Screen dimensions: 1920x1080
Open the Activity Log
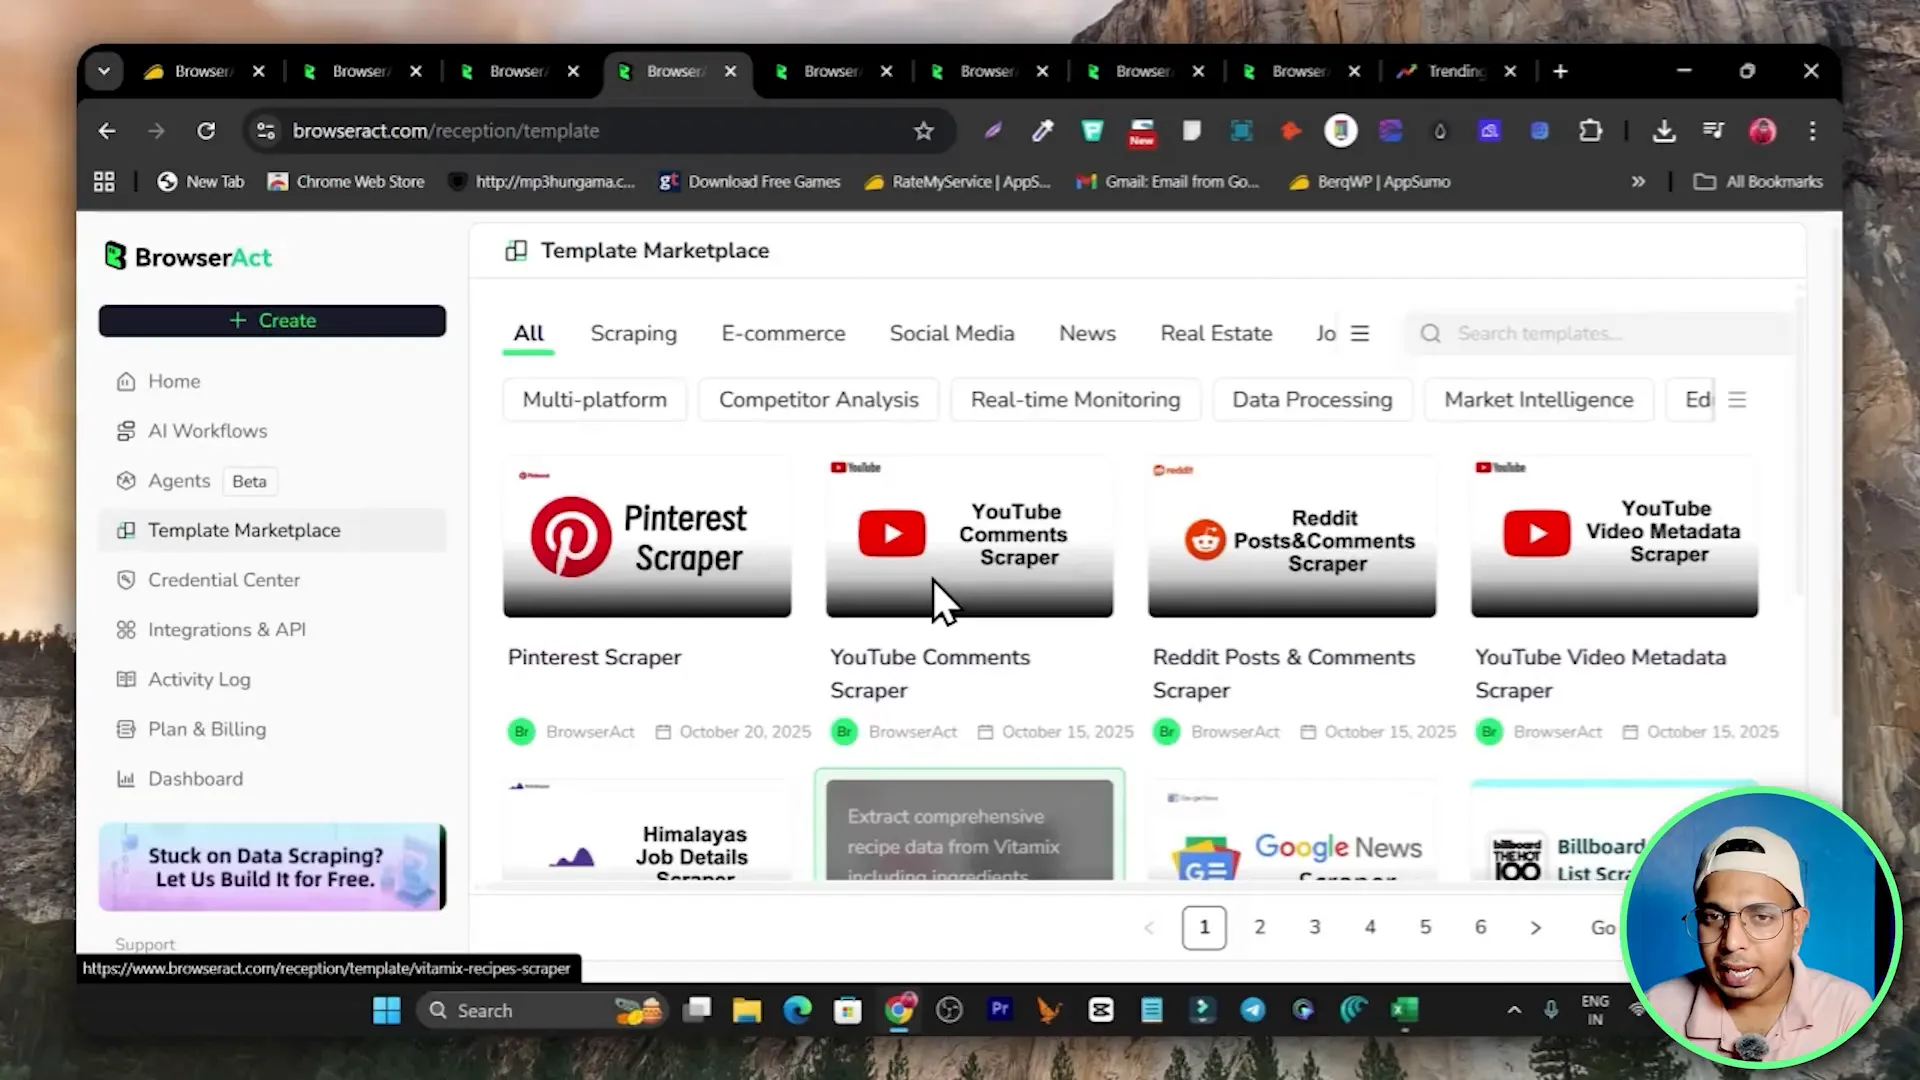click(x=199, y=679)
